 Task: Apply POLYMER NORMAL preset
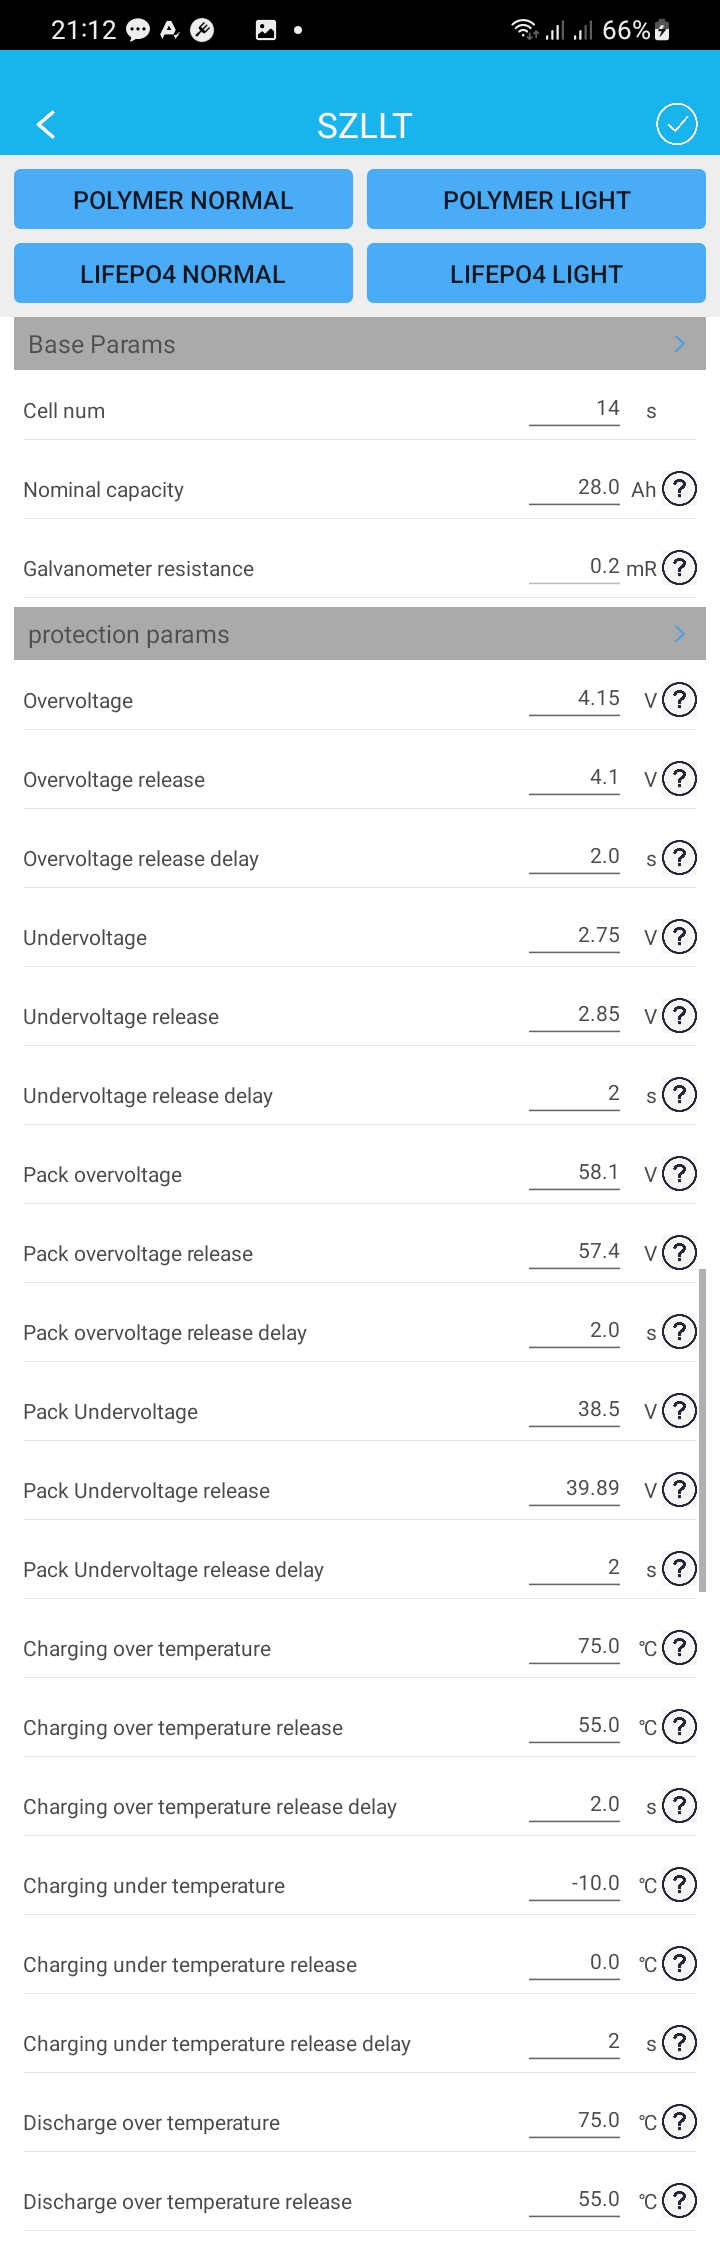[183, 200]
